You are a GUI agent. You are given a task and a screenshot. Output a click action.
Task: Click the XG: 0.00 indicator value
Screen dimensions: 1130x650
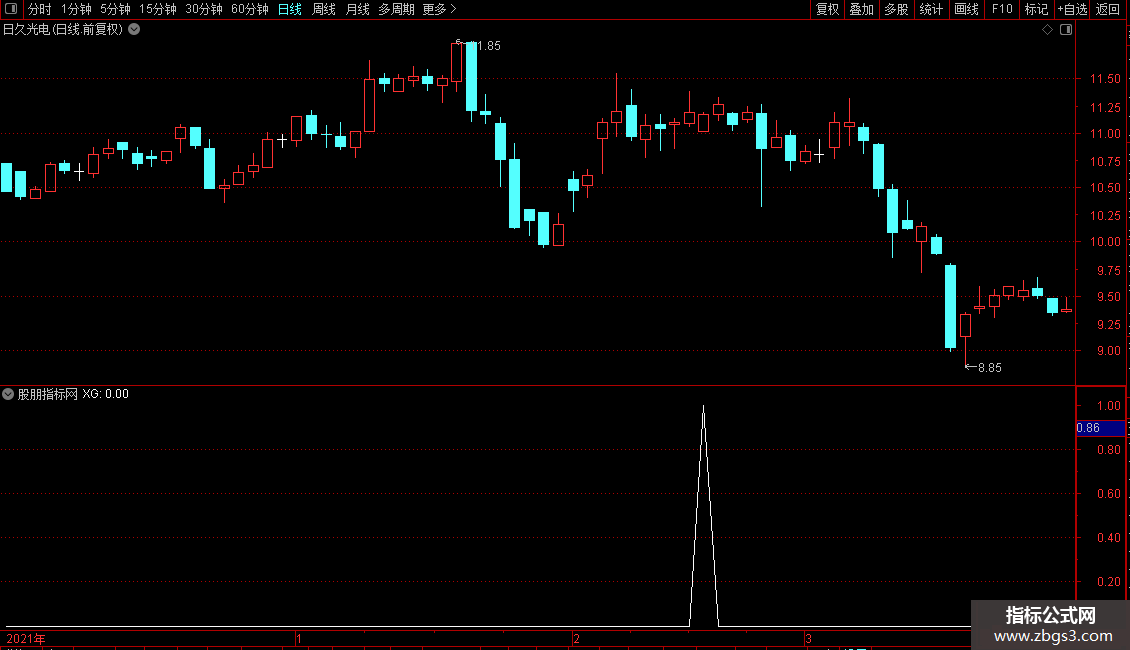click(105, 394)
